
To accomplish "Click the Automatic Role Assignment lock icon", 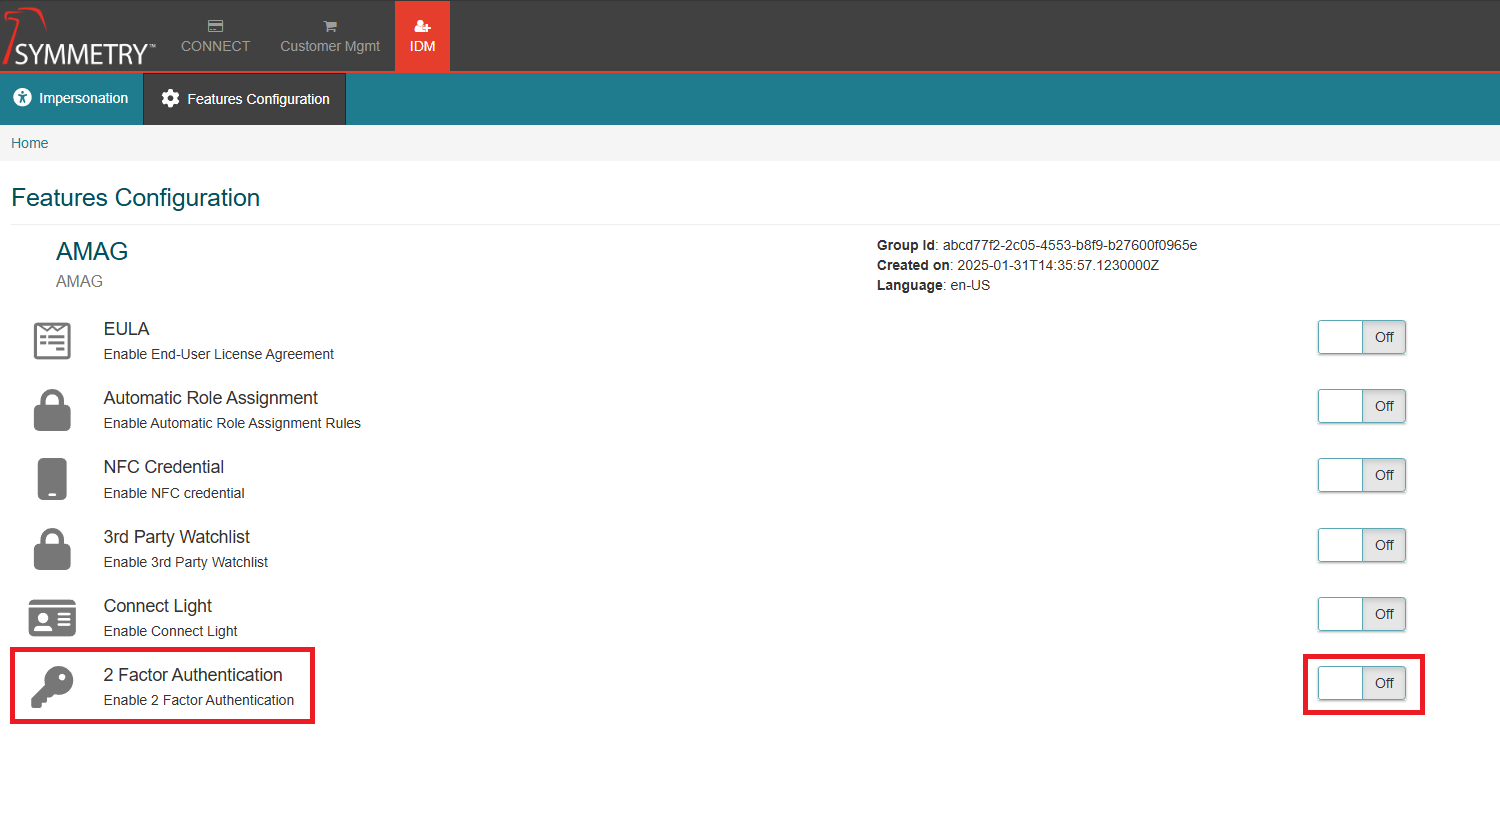I will (x=52, y=410).
